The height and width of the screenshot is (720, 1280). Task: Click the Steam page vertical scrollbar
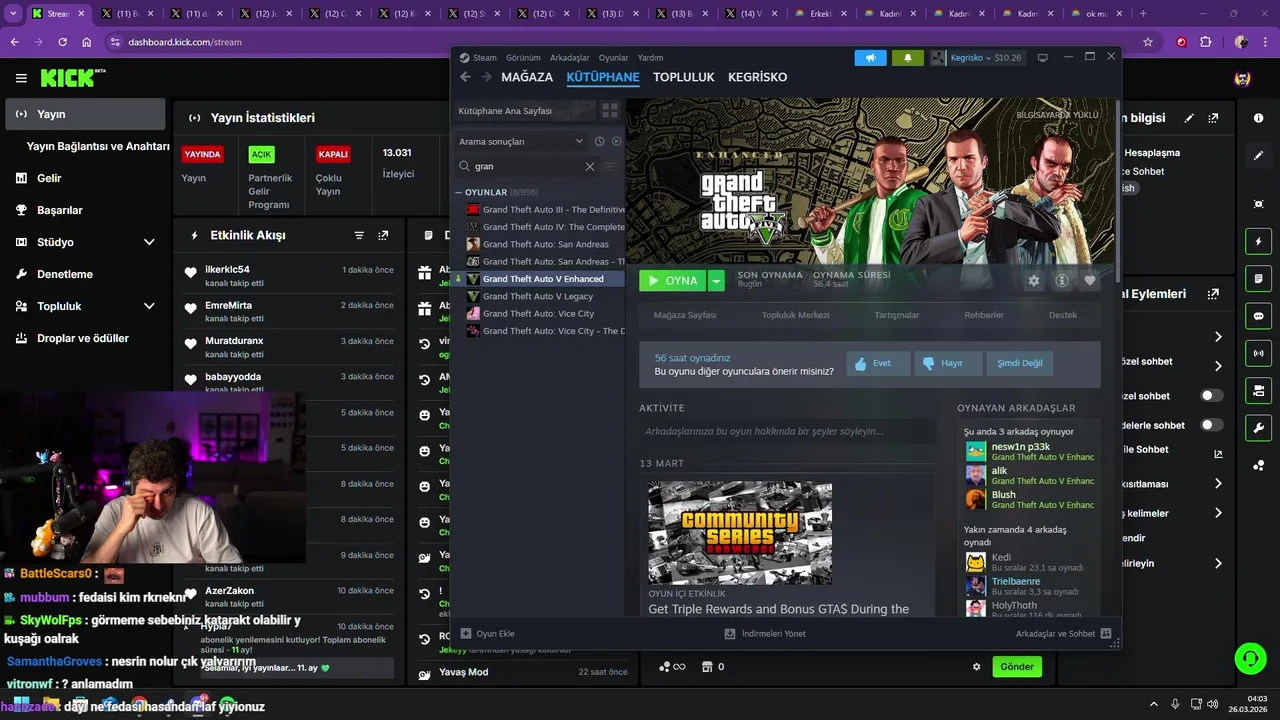pyautogui.click(x=1117, y=190)
